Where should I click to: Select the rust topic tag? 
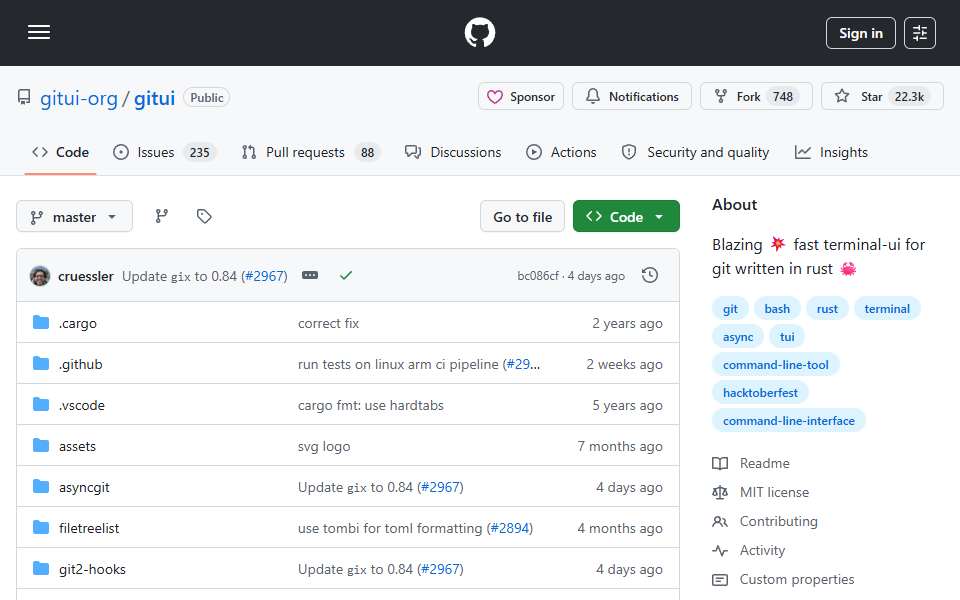(827, 309)
